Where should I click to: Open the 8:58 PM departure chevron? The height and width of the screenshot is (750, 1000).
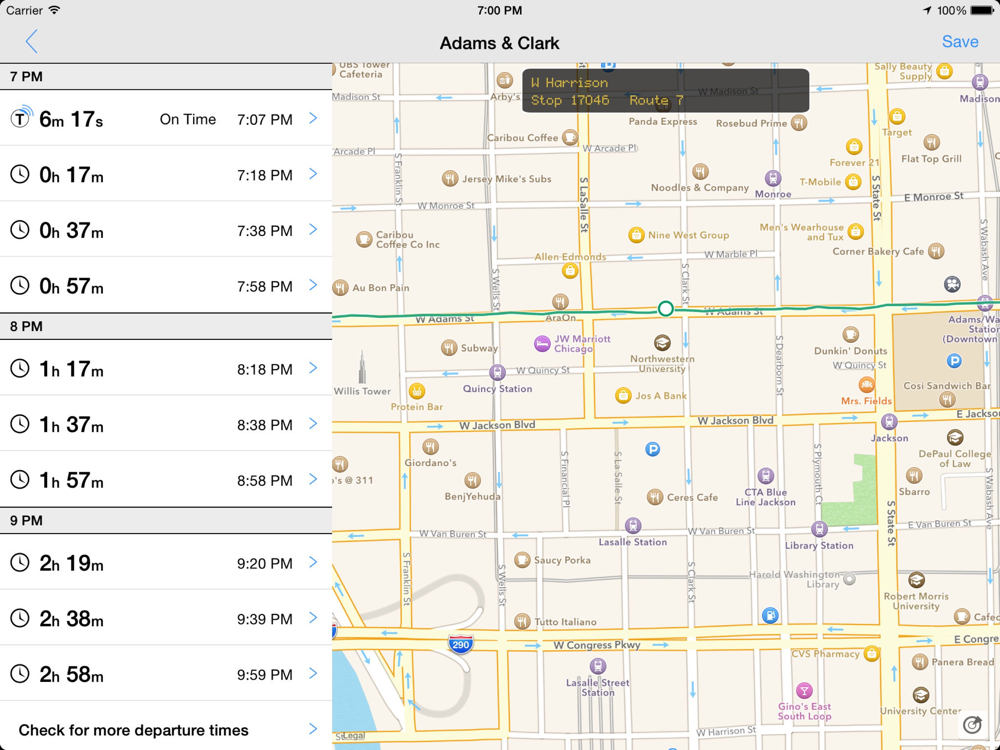pyautogui.click(x=313, y=480)
